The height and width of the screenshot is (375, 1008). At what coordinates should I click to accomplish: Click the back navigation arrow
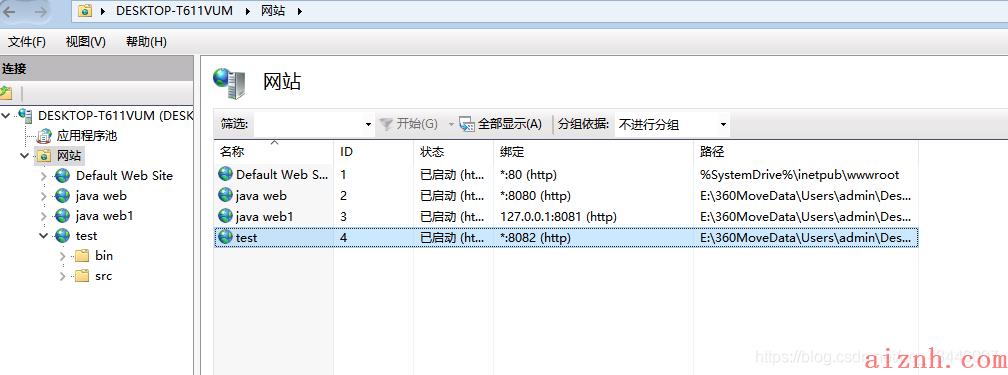click(10, 11)
